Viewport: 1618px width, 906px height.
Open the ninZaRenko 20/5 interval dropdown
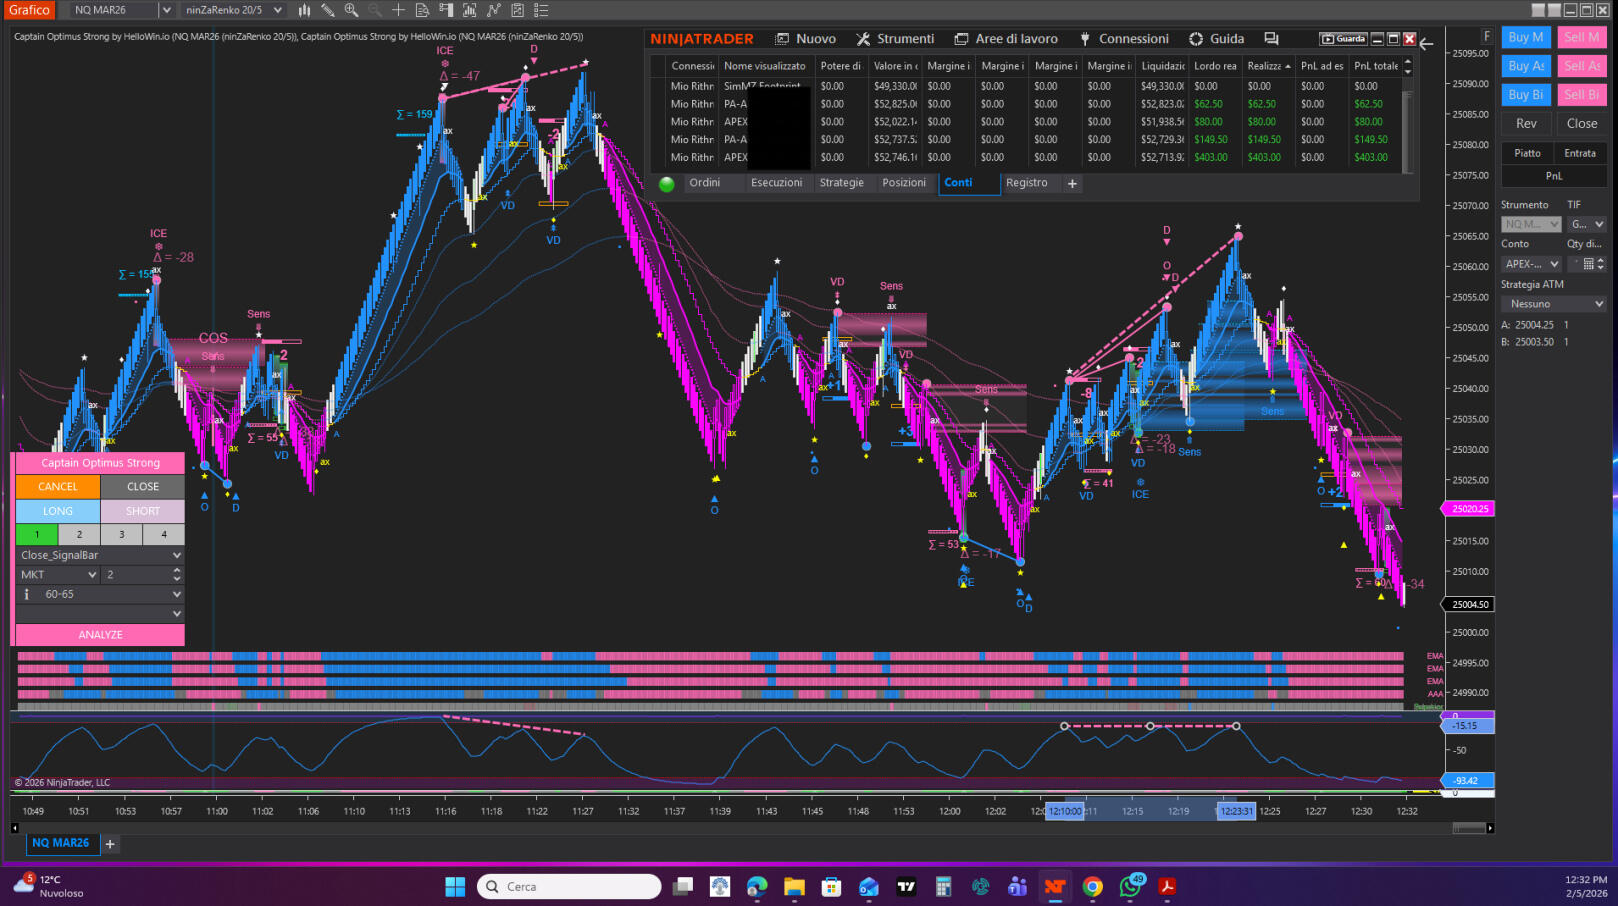(x=234, y=10)
